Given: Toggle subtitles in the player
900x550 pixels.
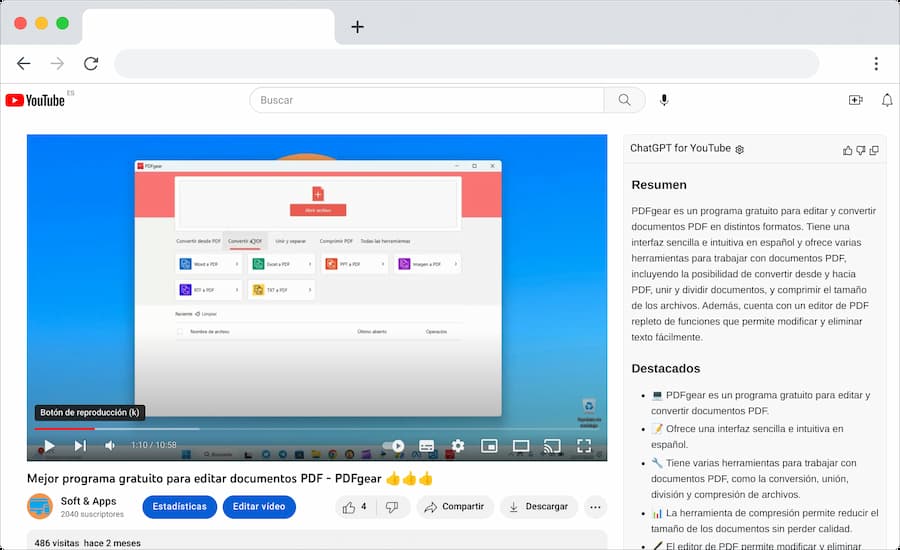Looking at the screenshot, I should pos(426,446).
